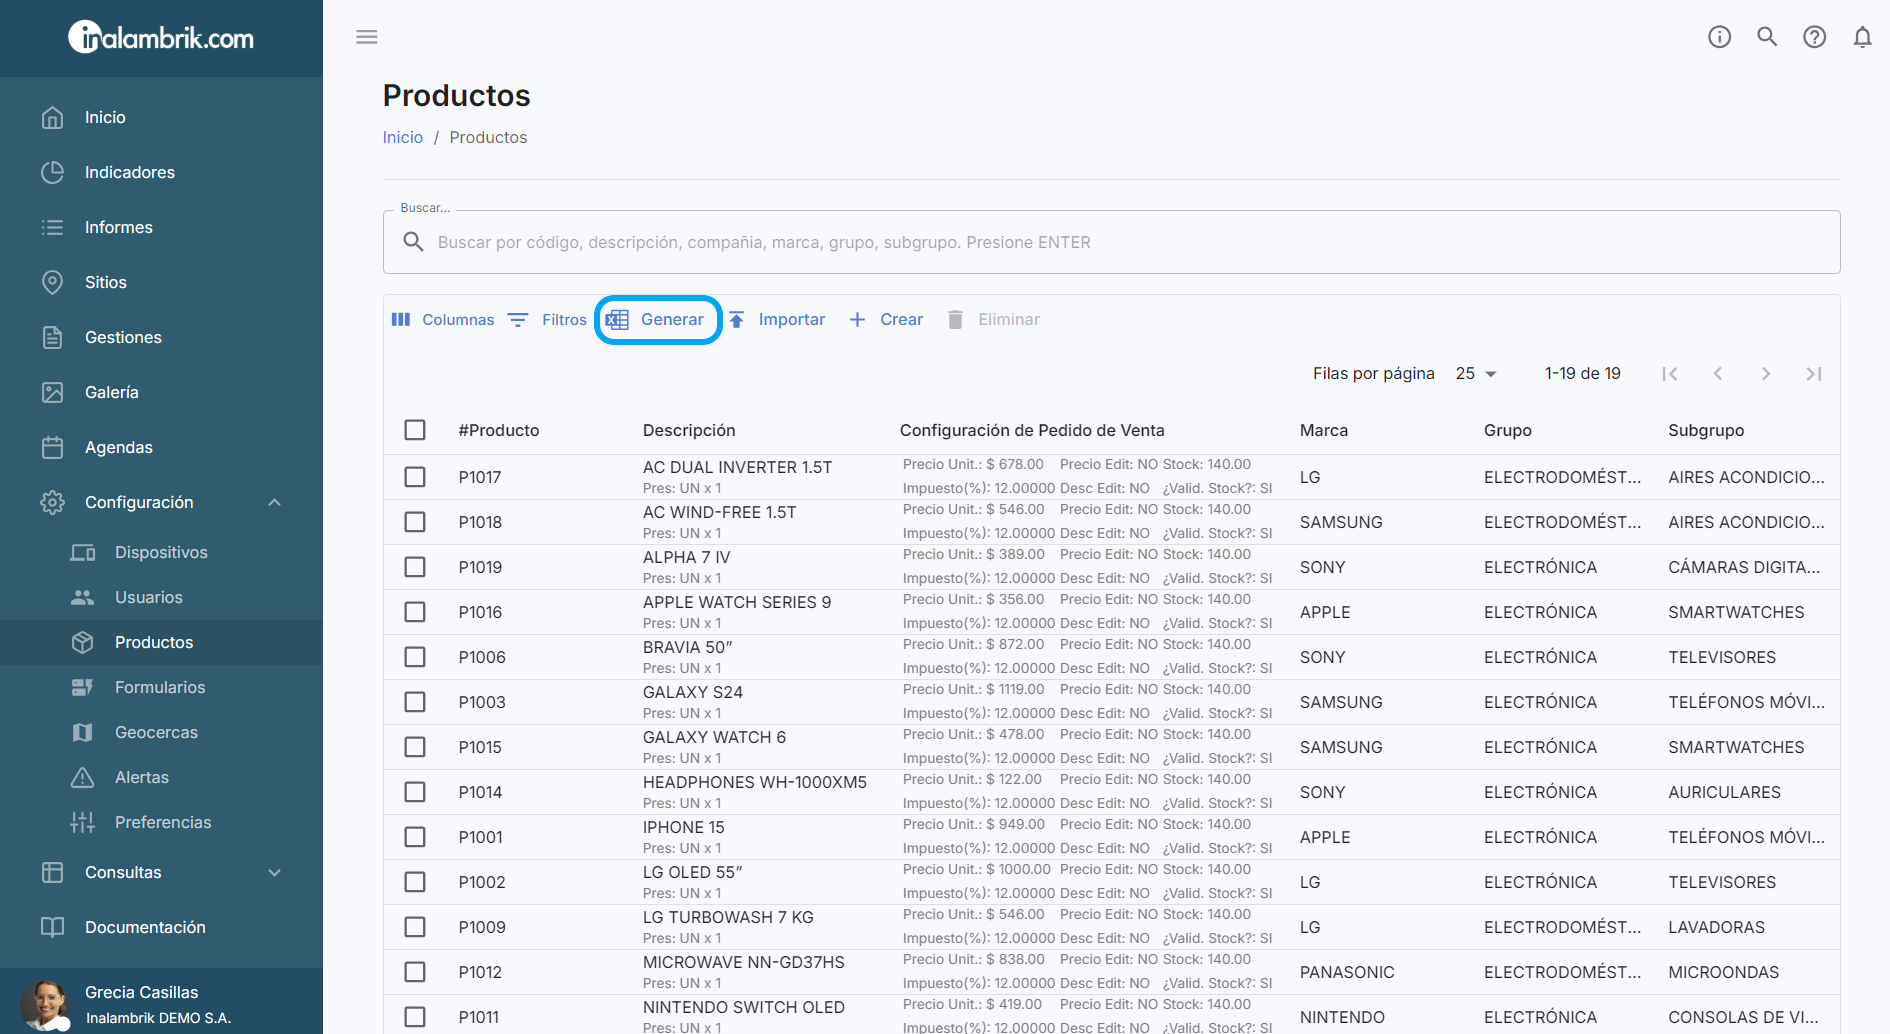
Task: Toggle the select-all header checkbox
Action: [x=415, y=430]
